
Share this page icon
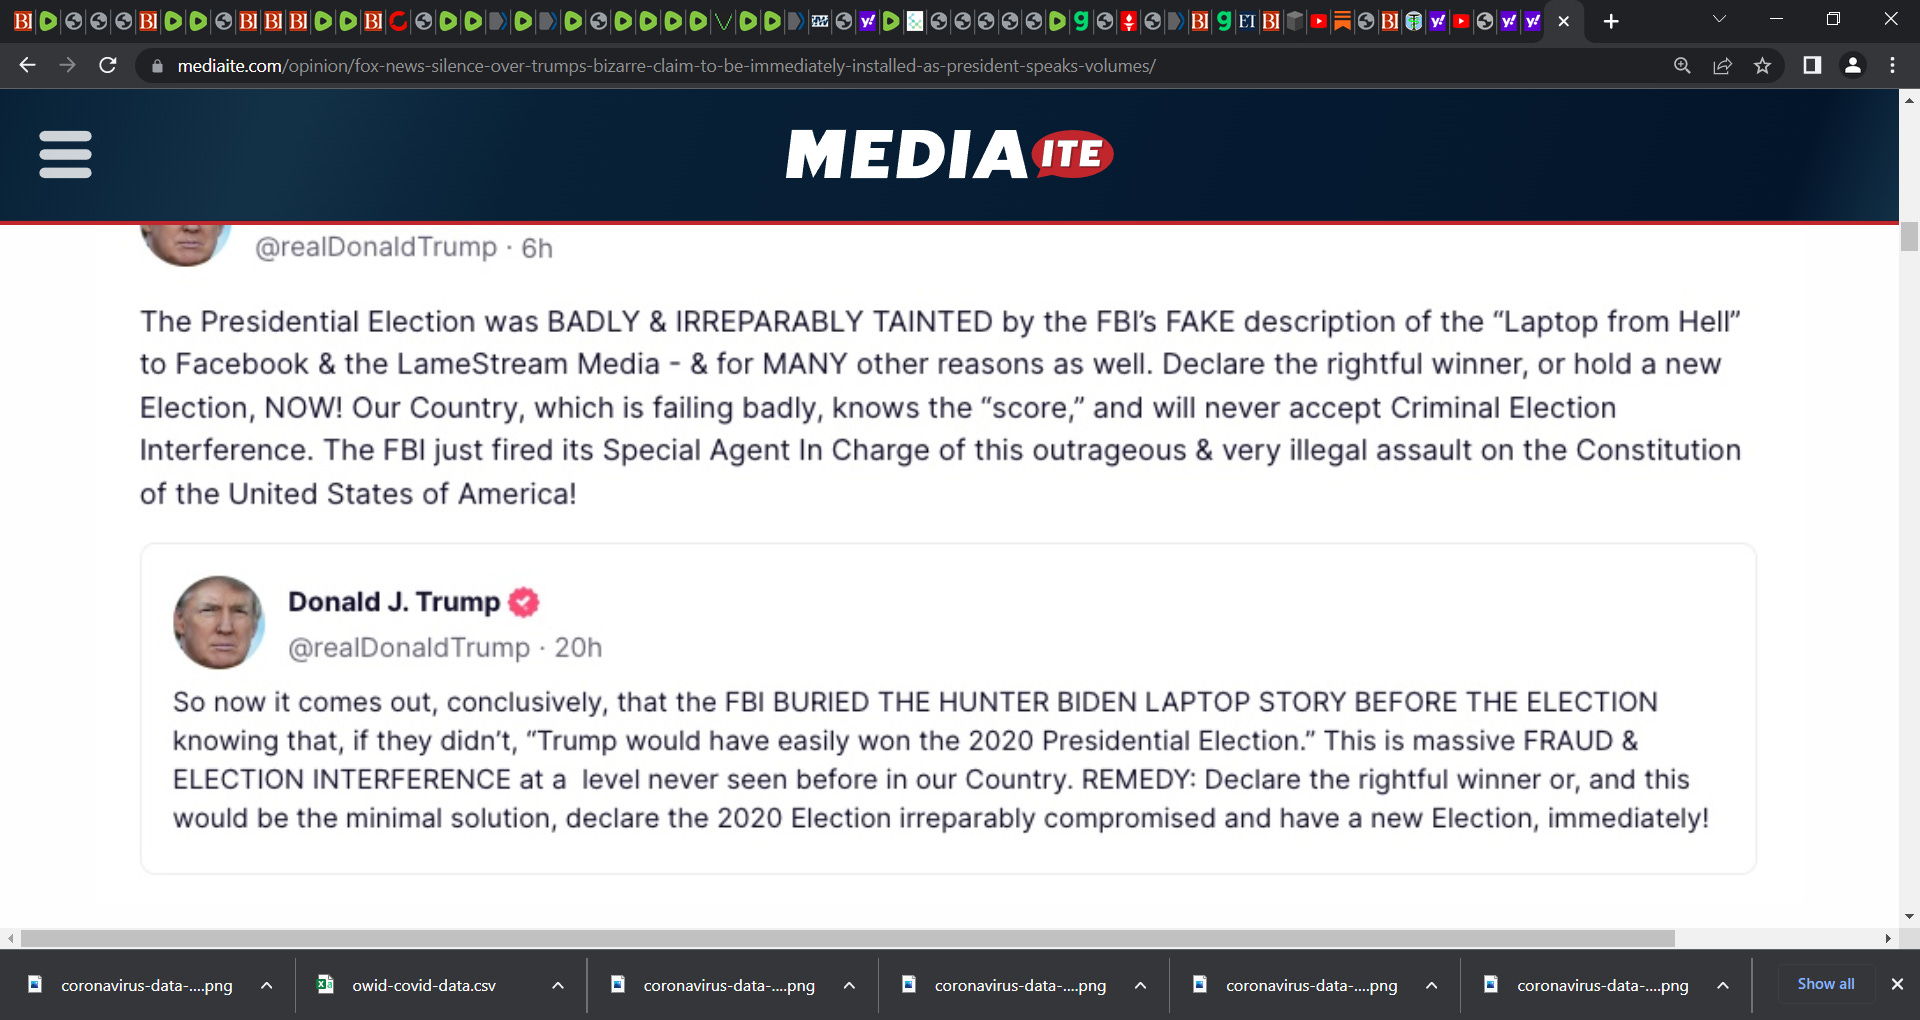coord(1722,66)
